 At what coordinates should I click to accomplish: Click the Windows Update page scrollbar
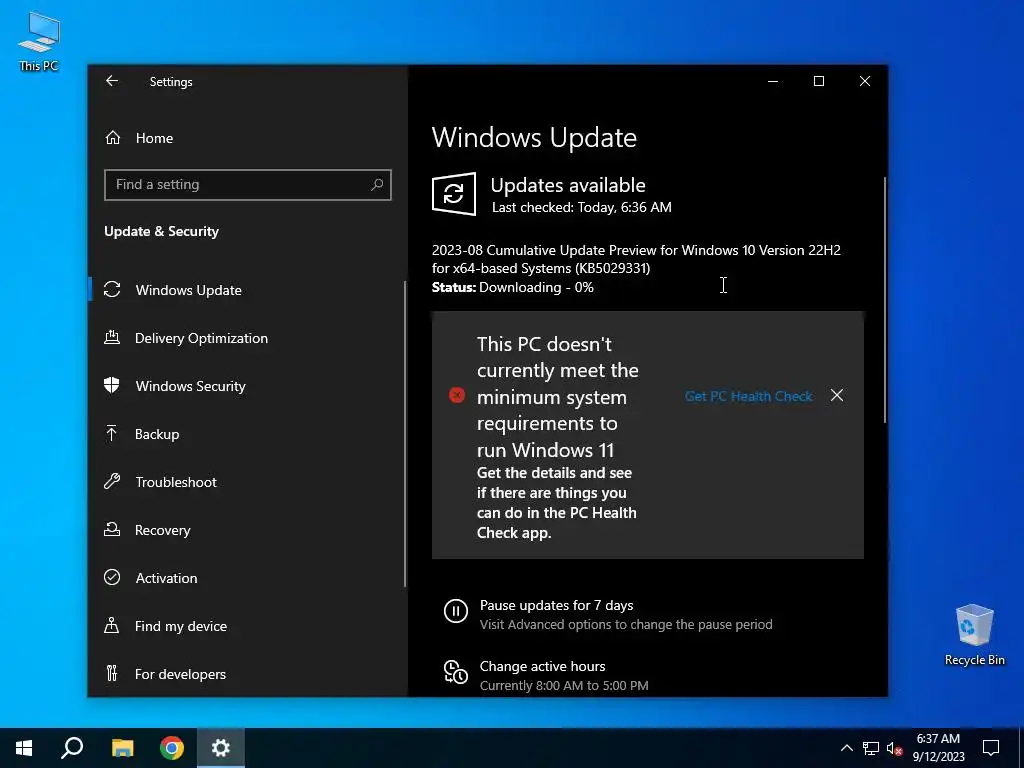click(x=885, y=300)
